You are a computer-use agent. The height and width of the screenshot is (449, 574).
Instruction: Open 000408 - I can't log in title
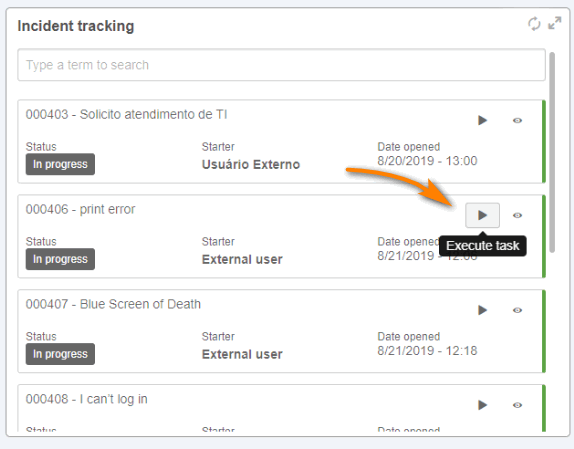coord(86,399)
